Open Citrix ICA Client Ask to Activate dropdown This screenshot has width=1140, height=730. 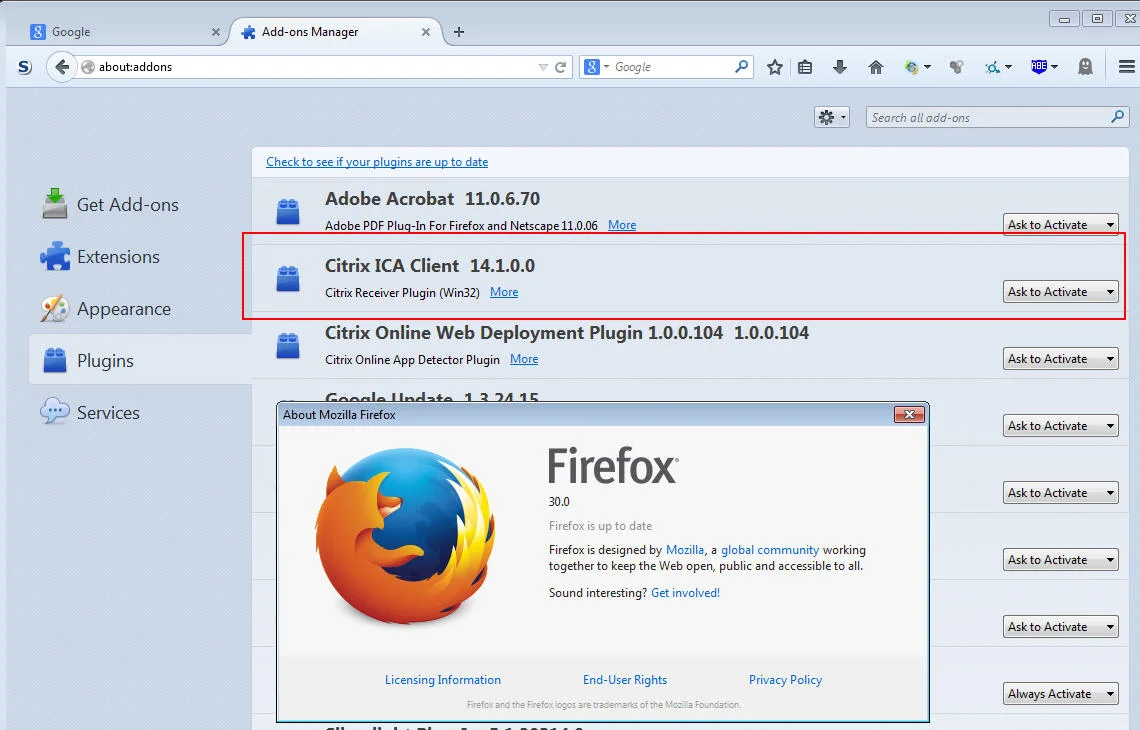[1060, 292]
